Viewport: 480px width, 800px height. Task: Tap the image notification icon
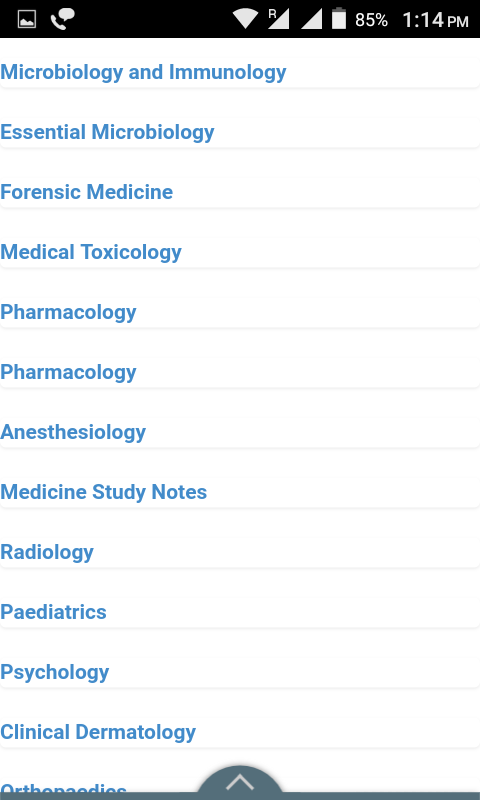(27, 19)
